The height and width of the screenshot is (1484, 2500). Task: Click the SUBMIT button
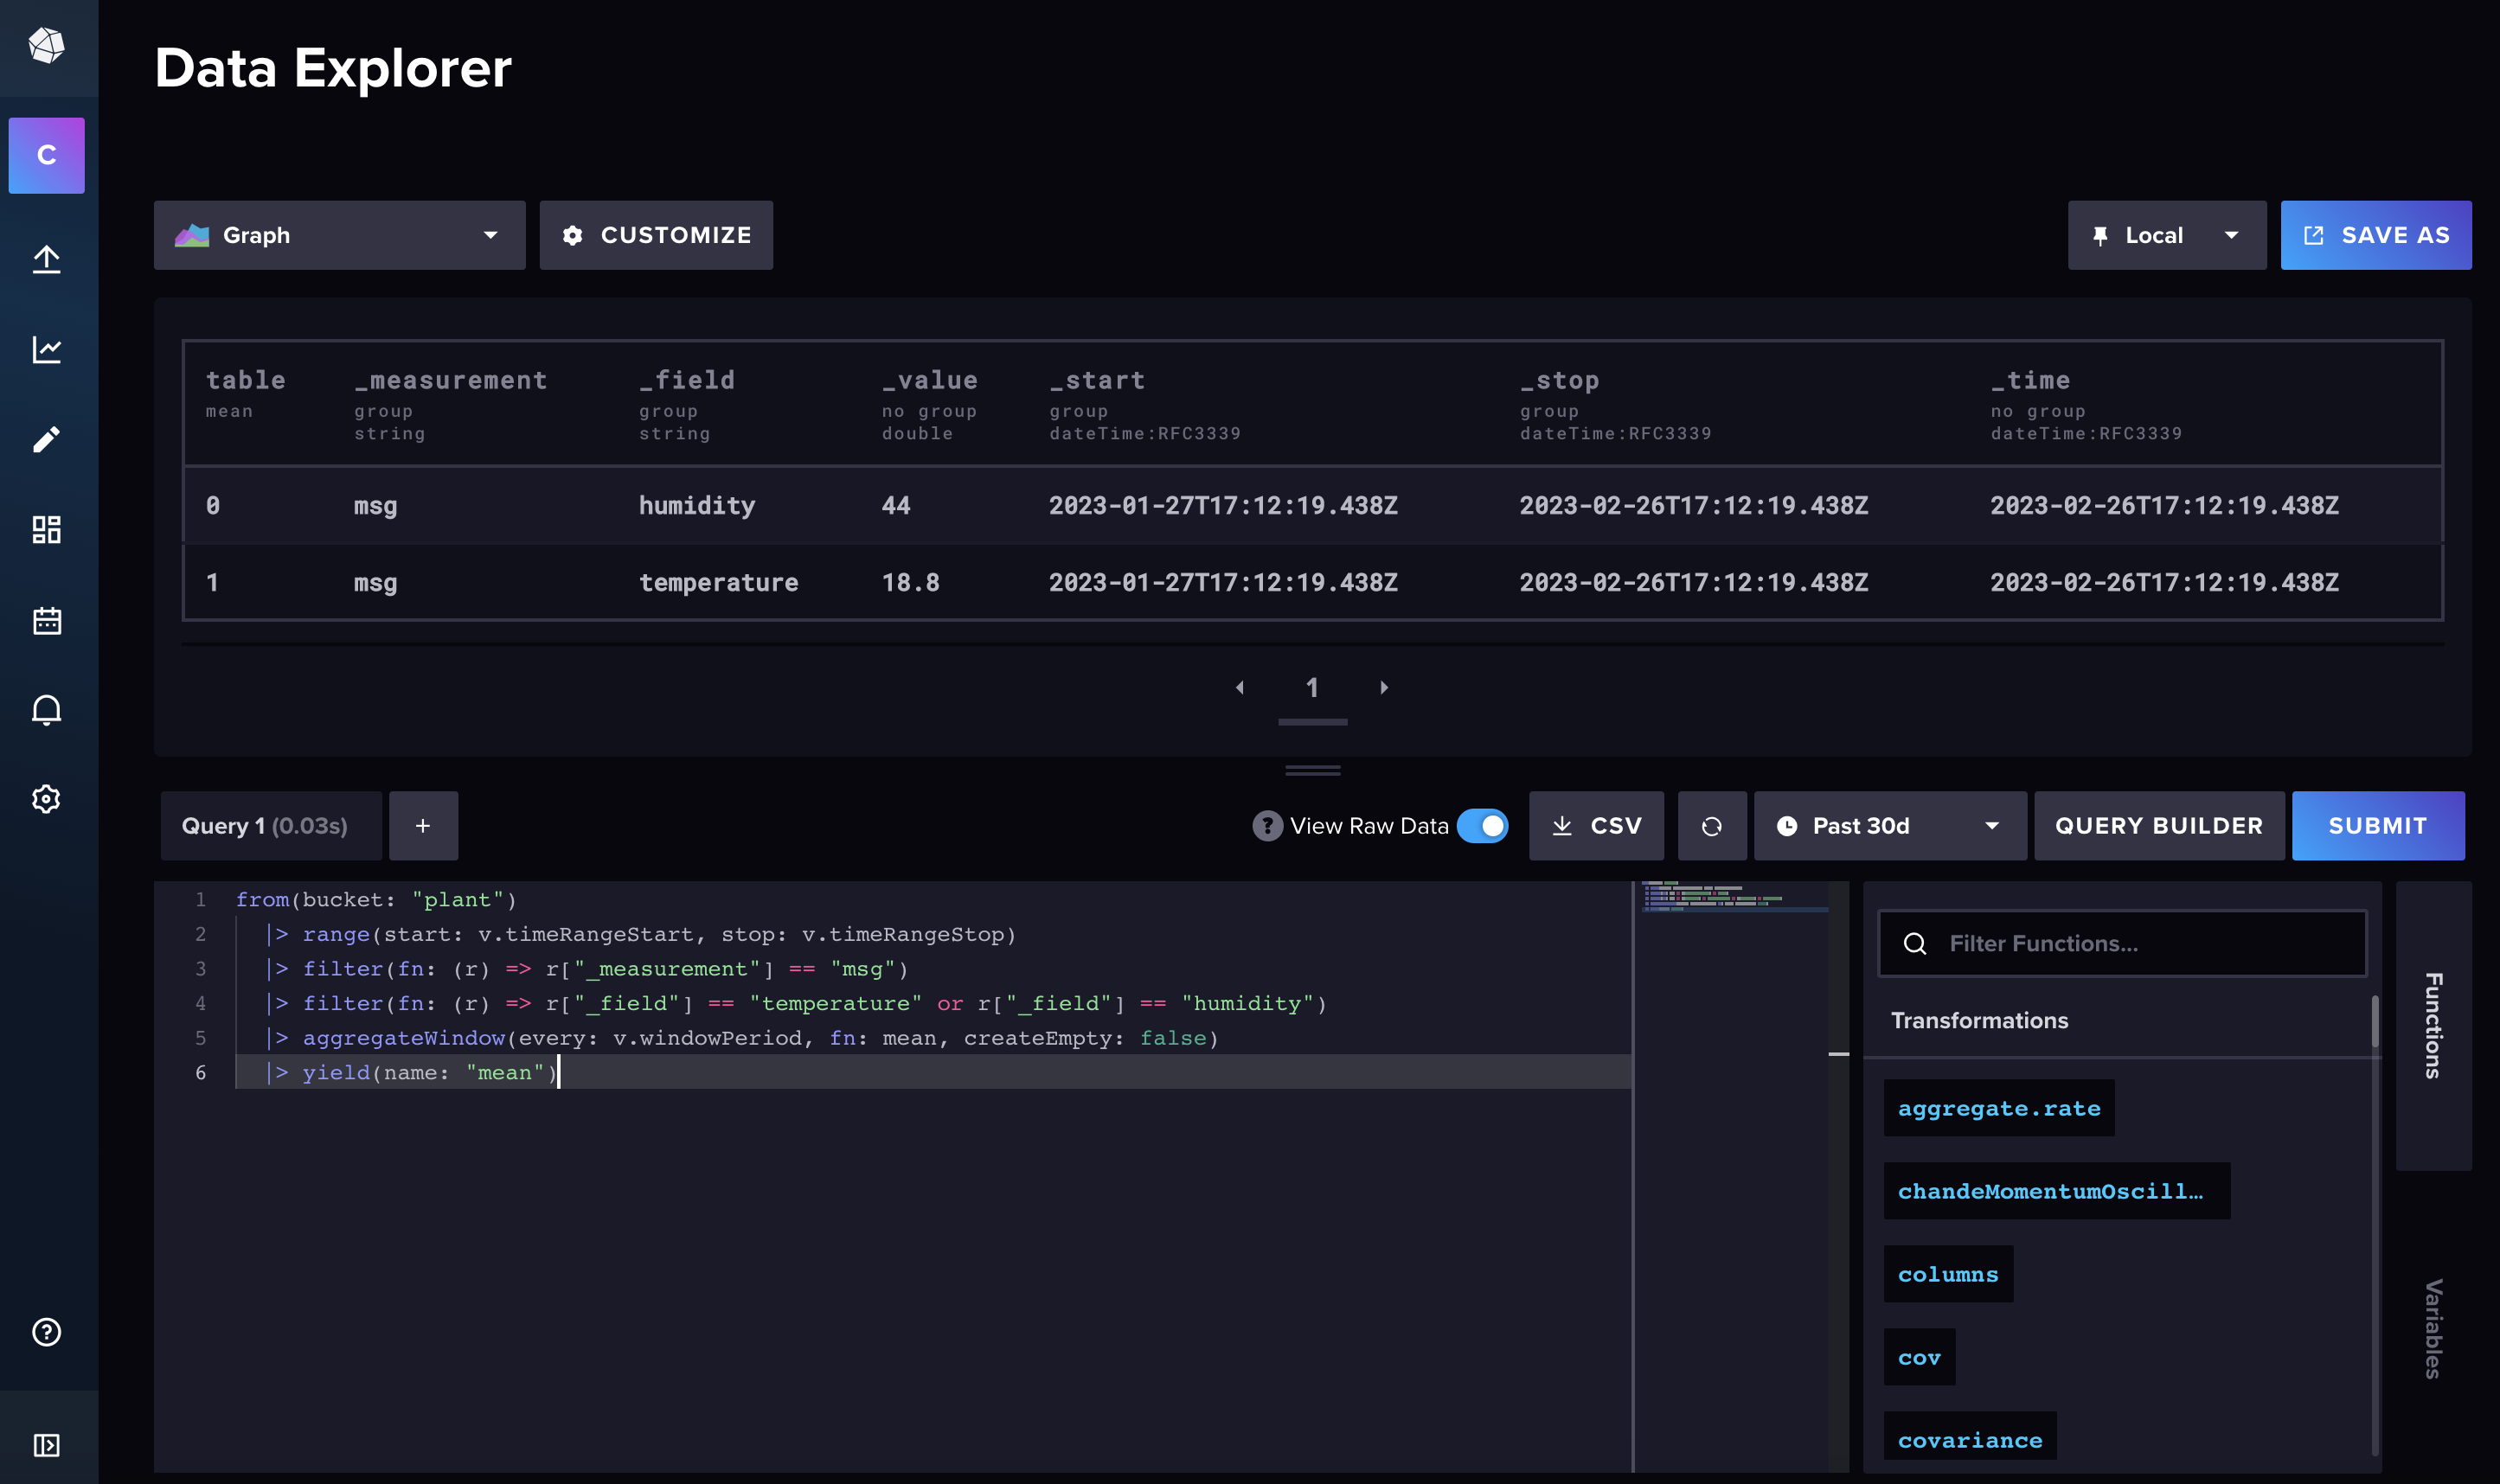click(x=2378, y=825)
